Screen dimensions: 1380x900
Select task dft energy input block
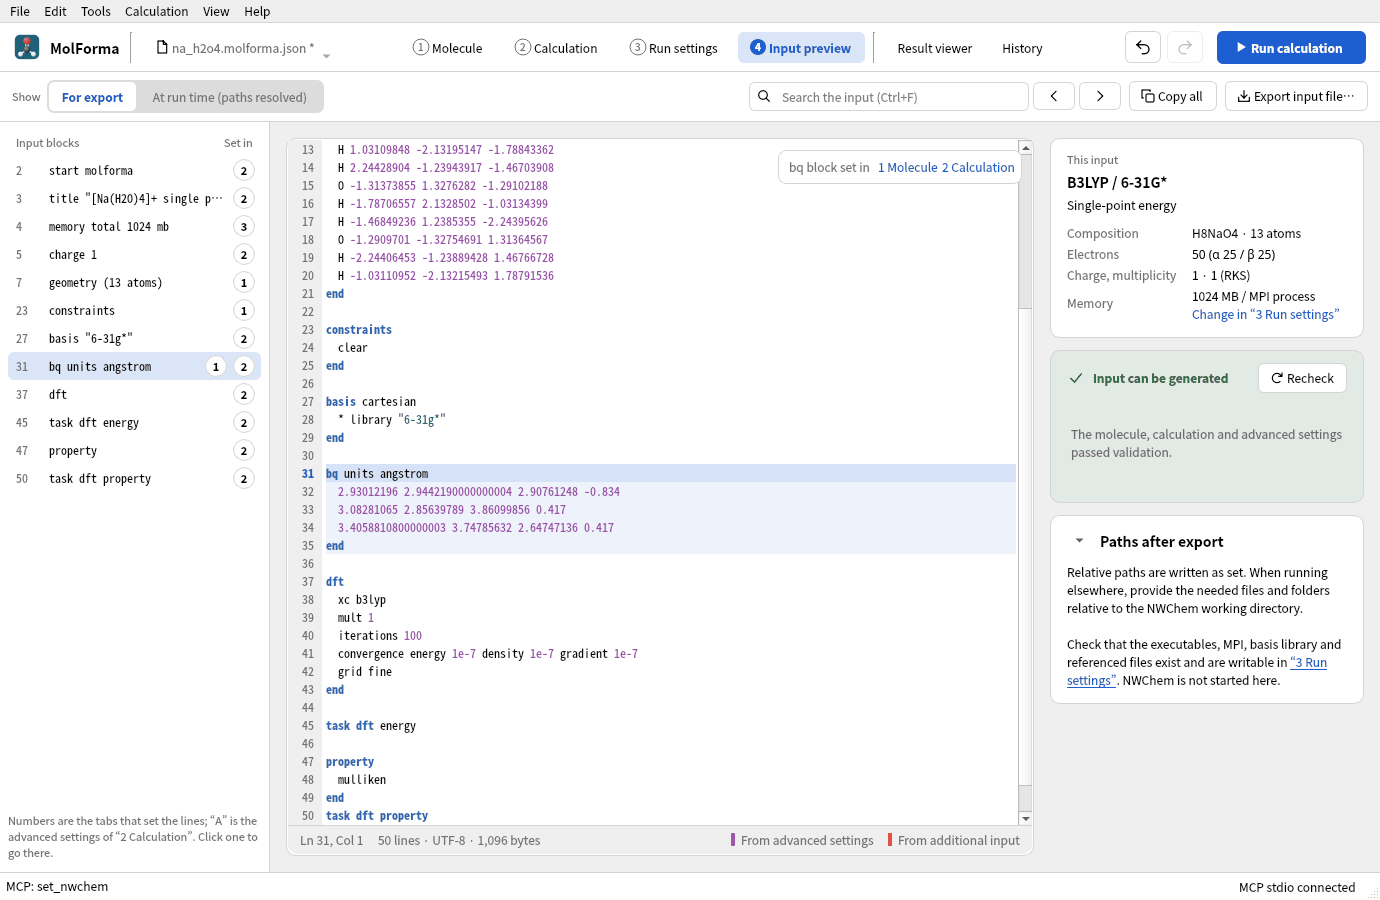(134, 422)
